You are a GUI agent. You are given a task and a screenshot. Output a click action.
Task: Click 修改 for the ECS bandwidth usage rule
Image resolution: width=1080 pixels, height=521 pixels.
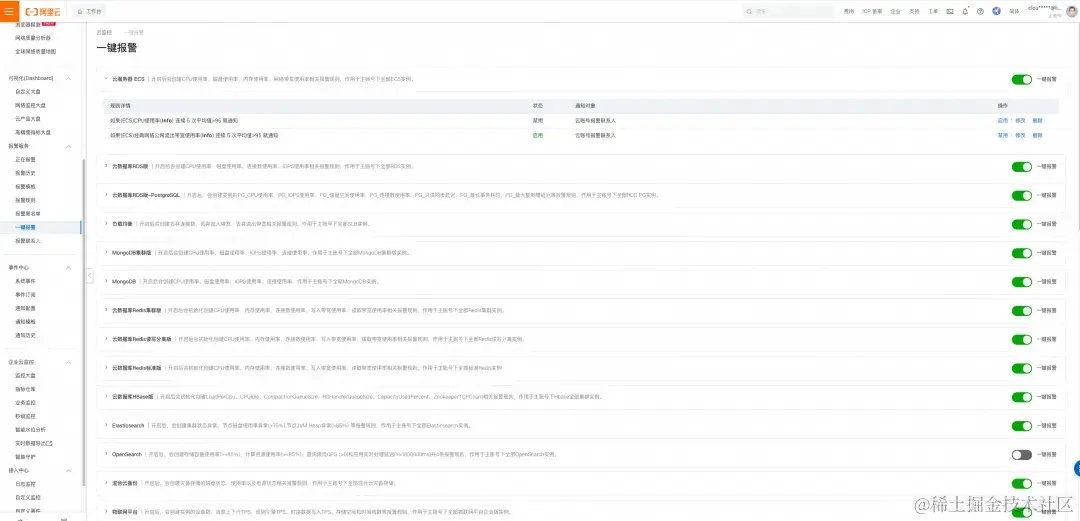1020,136
